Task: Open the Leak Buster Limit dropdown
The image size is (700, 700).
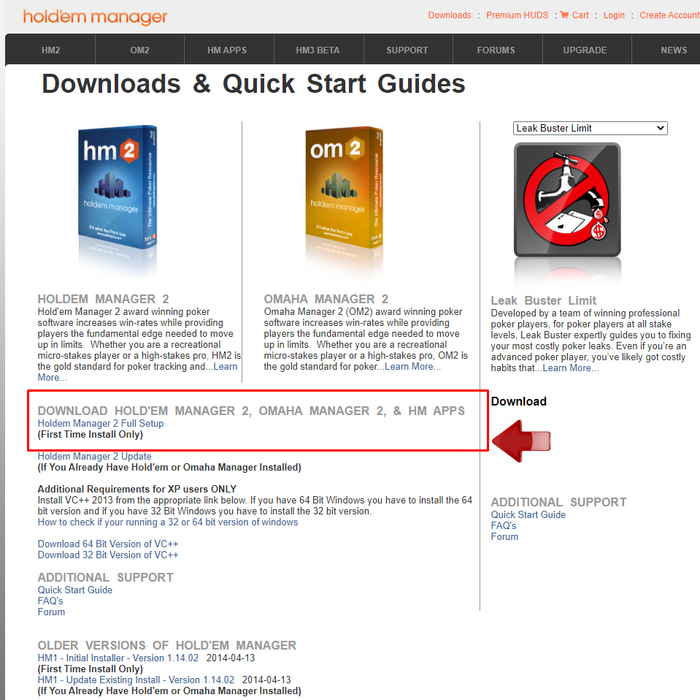Action: pyautogui.click(x=590, y=128)
